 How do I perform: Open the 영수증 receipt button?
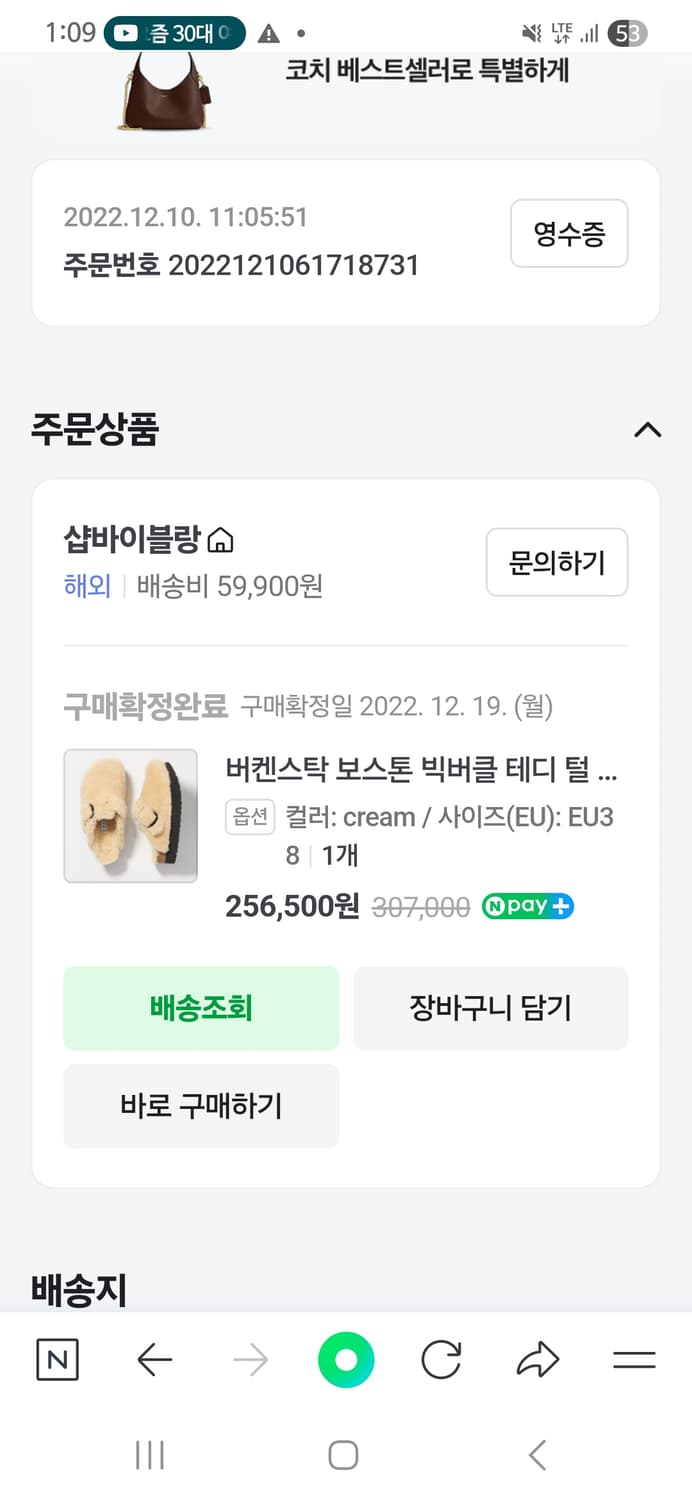pyautogui.click(x=569, y=234)
